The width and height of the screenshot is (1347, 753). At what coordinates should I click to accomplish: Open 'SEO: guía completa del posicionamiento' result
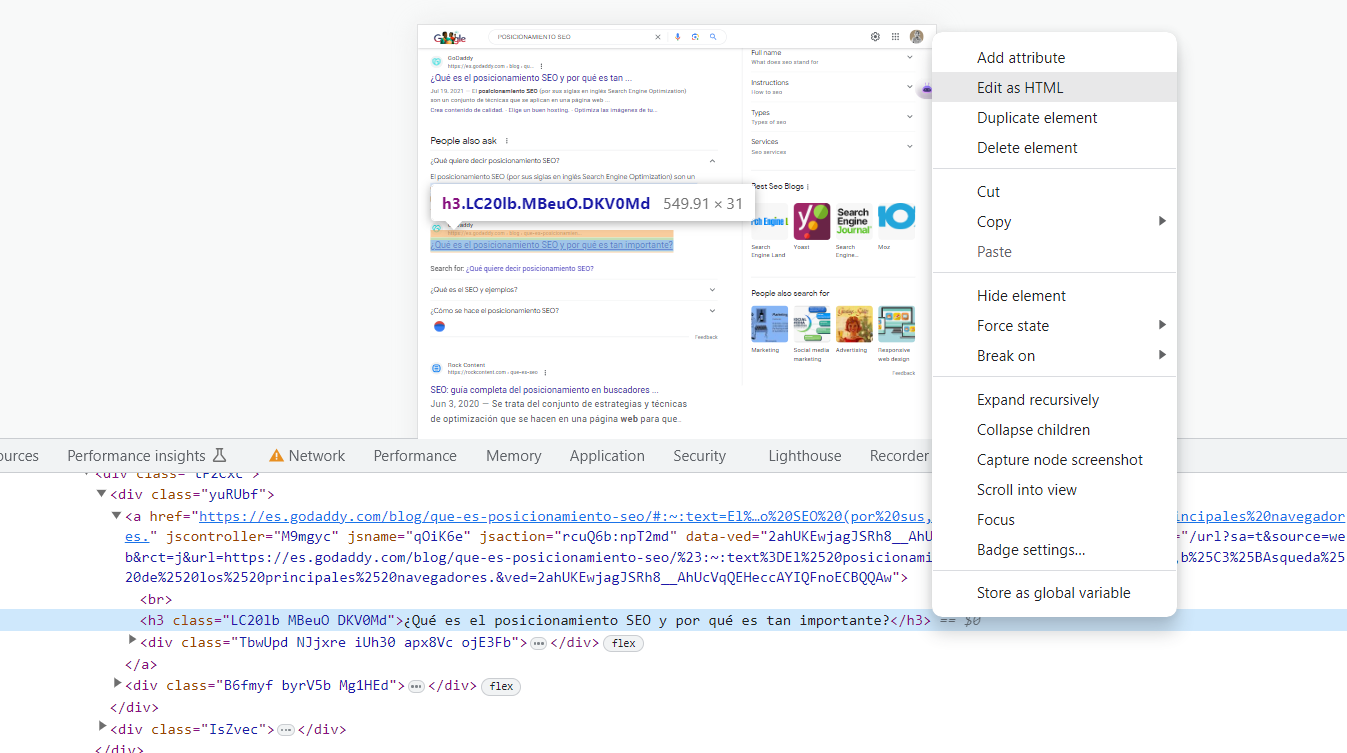point(544,389)
